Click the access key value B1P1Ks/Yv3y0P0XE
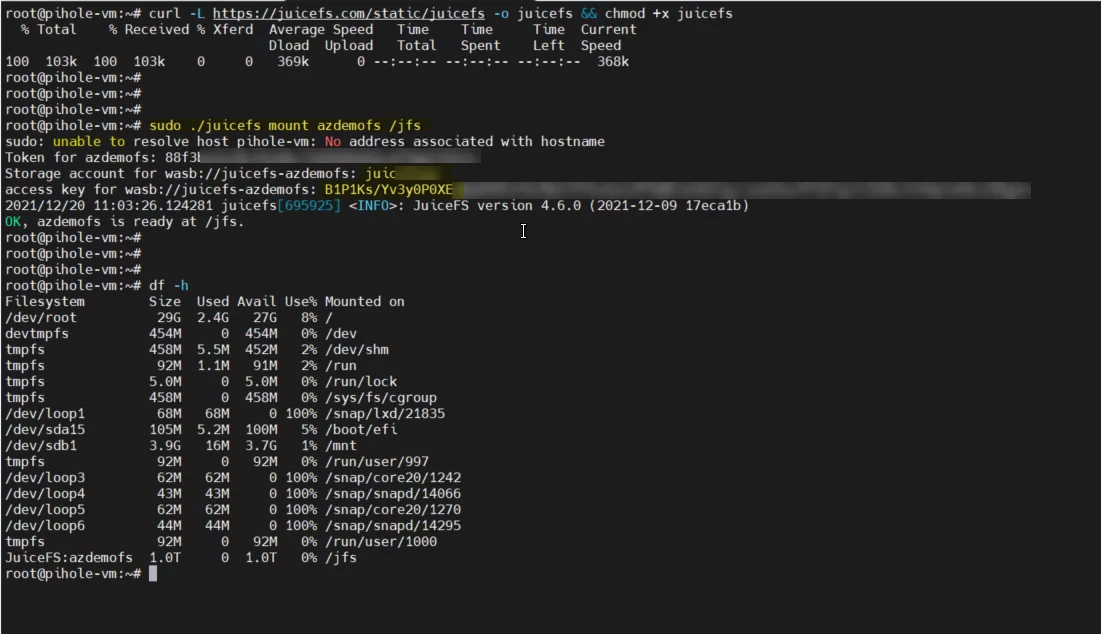 pos(388,190)
